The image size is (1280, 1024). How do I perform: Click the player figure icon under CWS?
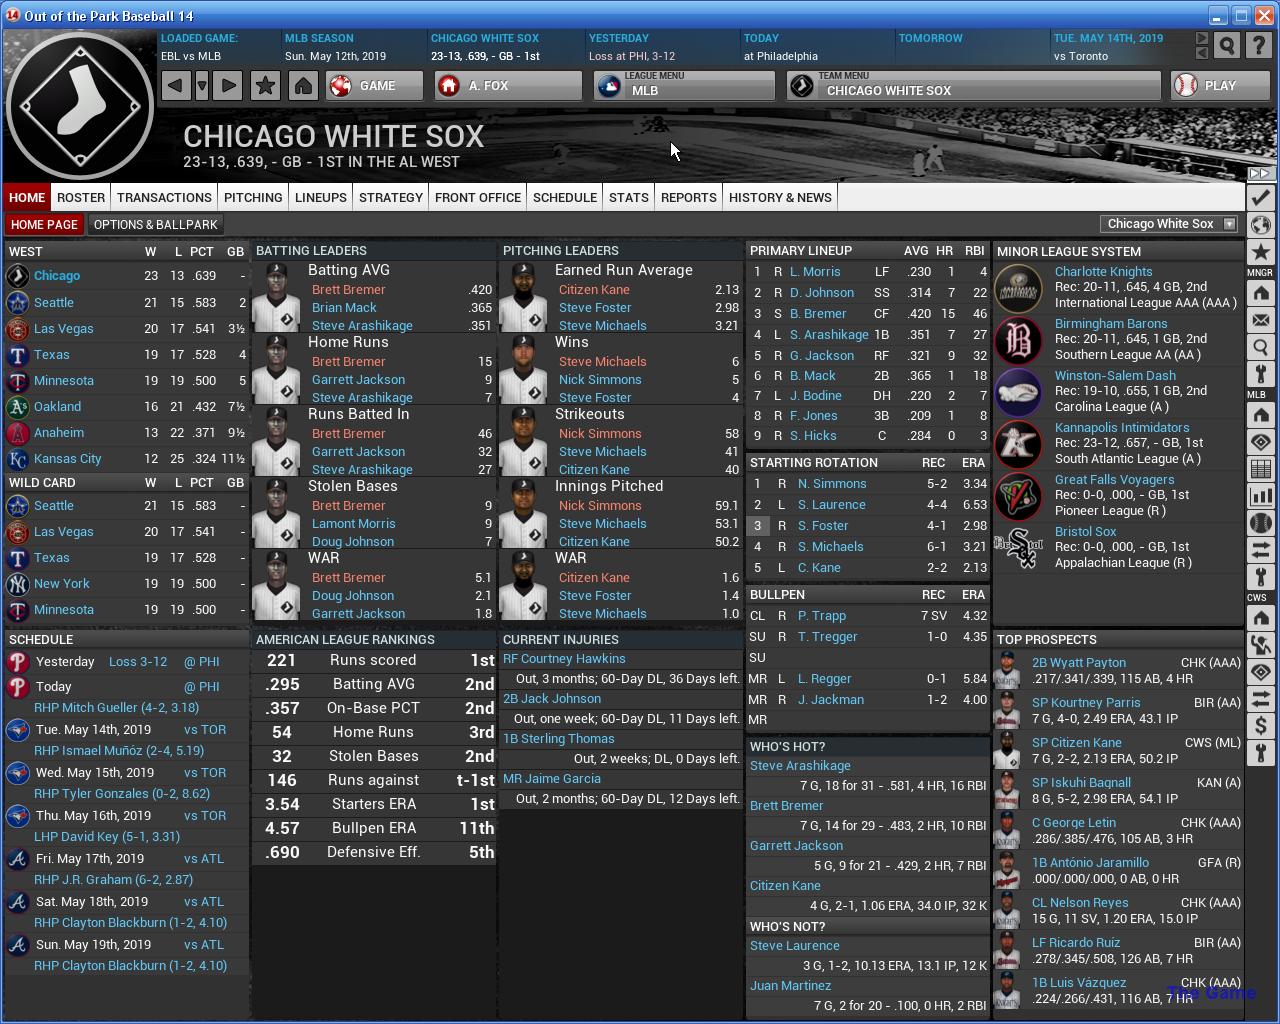[x=1260, y=645]
